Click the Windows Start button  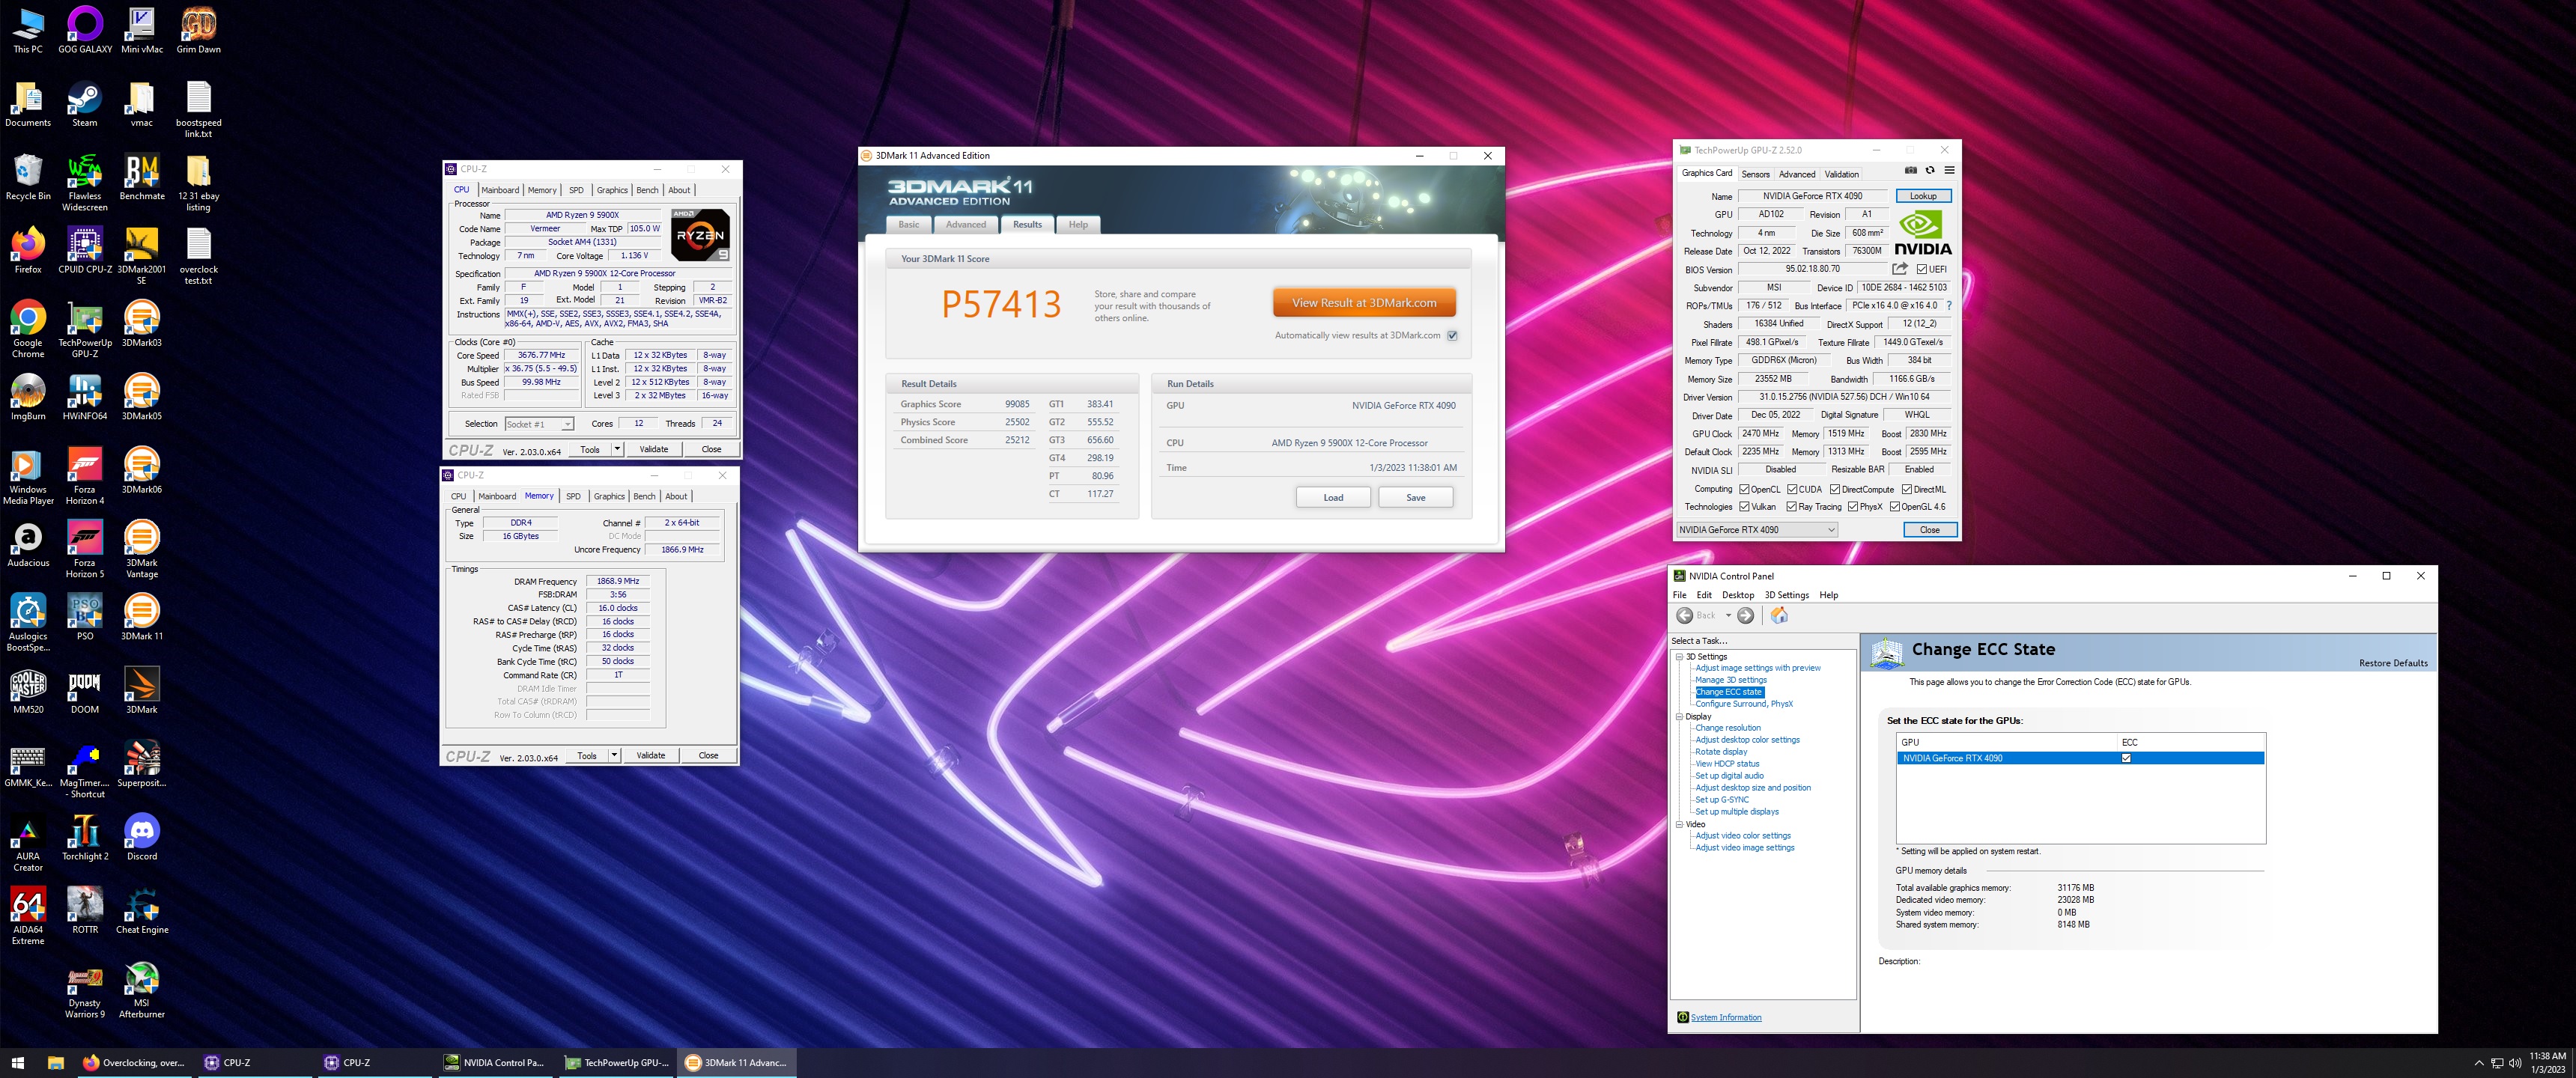pyautogui.click(x=17, y=1062)
